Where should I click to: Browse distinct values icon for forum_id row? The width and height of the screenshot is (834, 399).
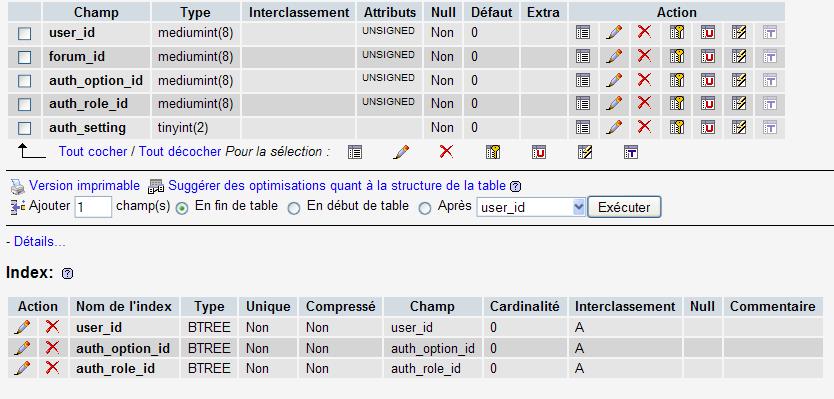click(x=582, y=56)
